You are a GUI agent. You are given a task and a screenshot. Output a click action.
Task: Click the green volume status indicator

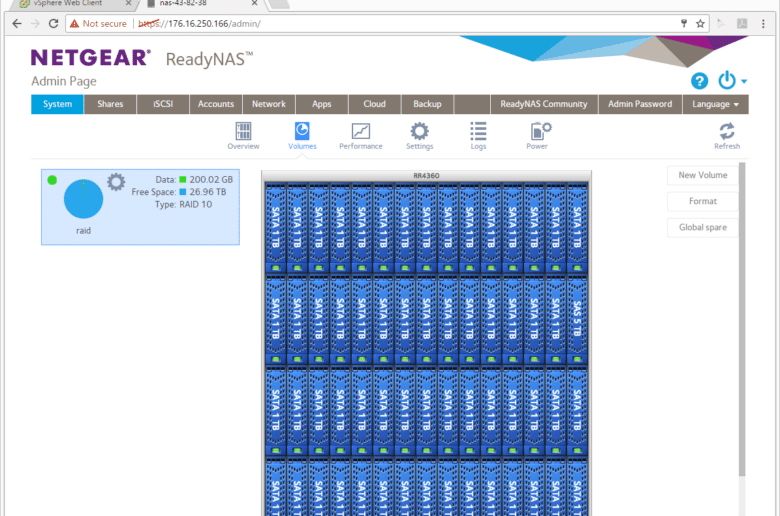(52, 180)
